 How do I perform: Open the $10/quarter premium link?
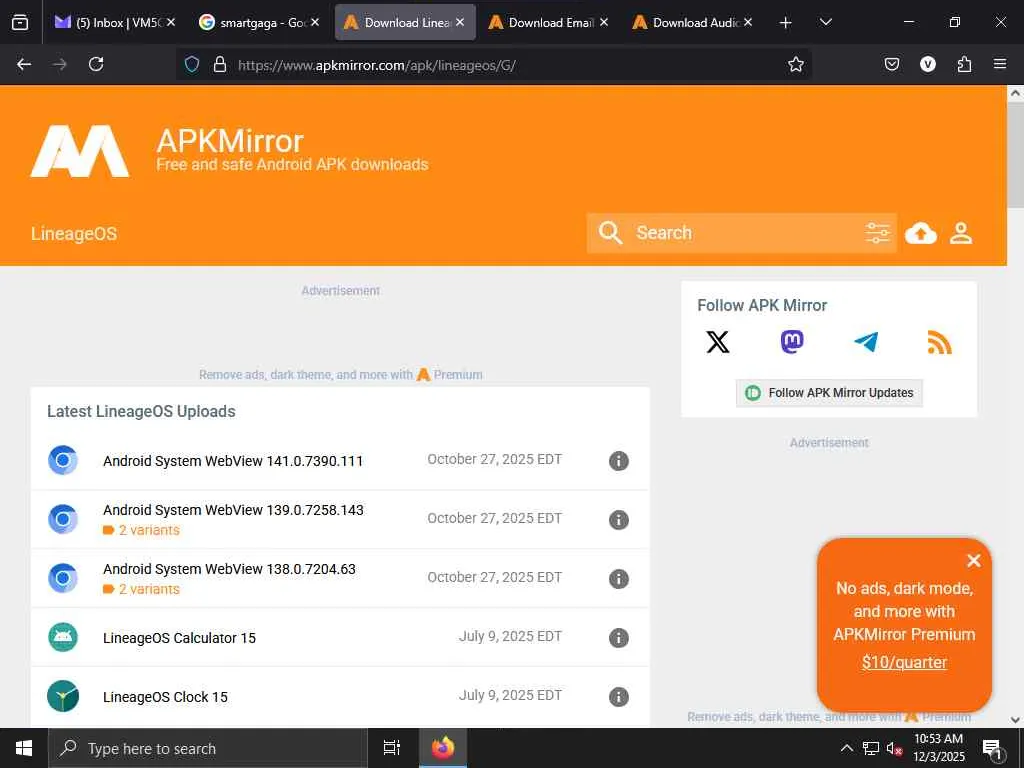click(x=904, y=662)
